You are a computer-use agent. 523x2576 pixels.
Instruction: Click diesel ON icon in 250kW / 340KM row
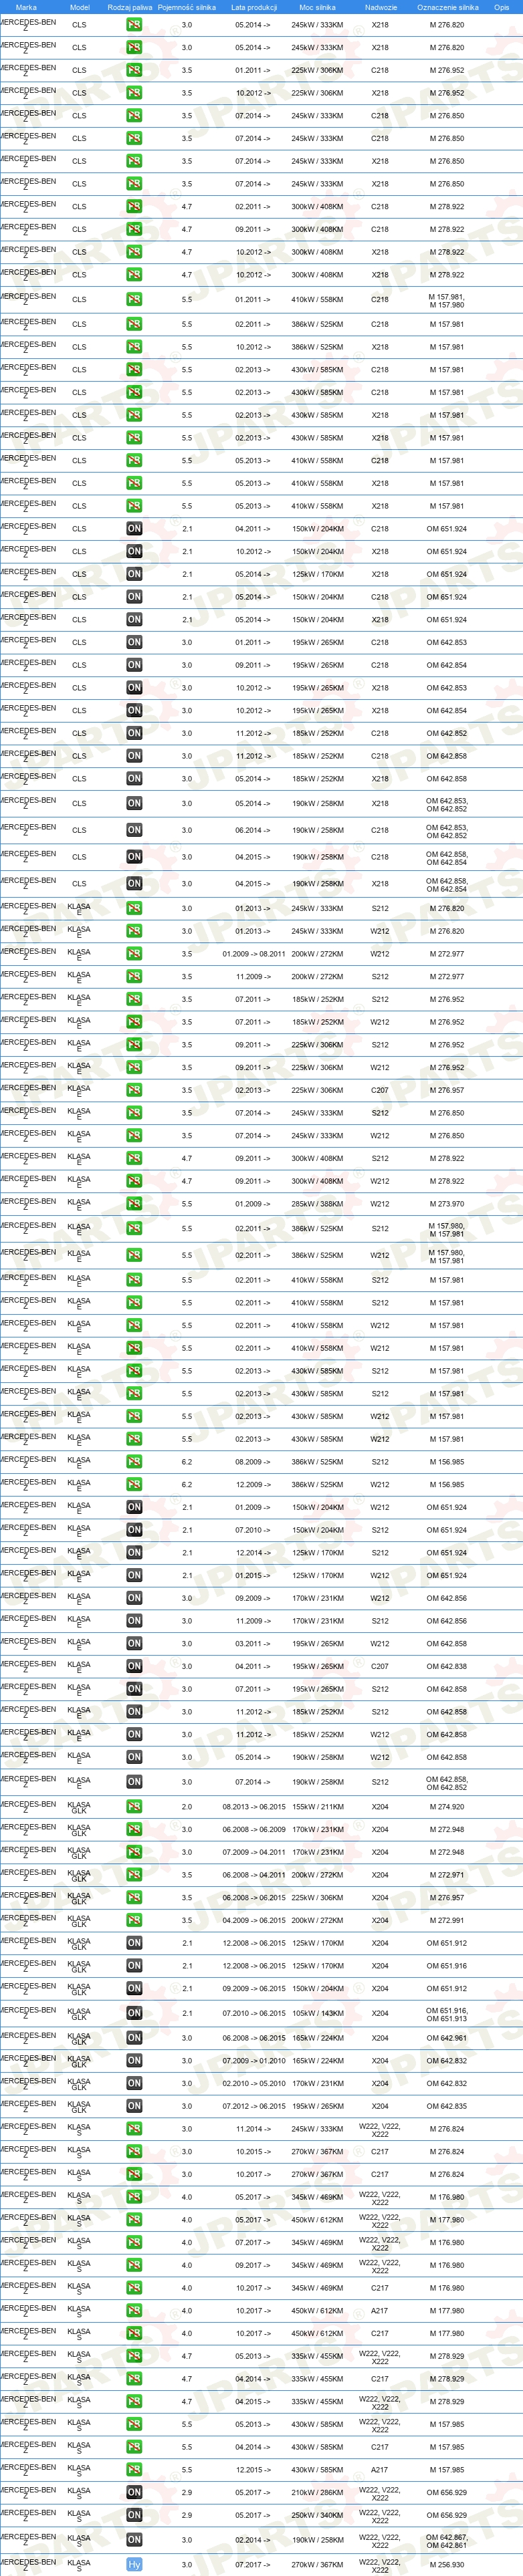tap(134, 2515)
